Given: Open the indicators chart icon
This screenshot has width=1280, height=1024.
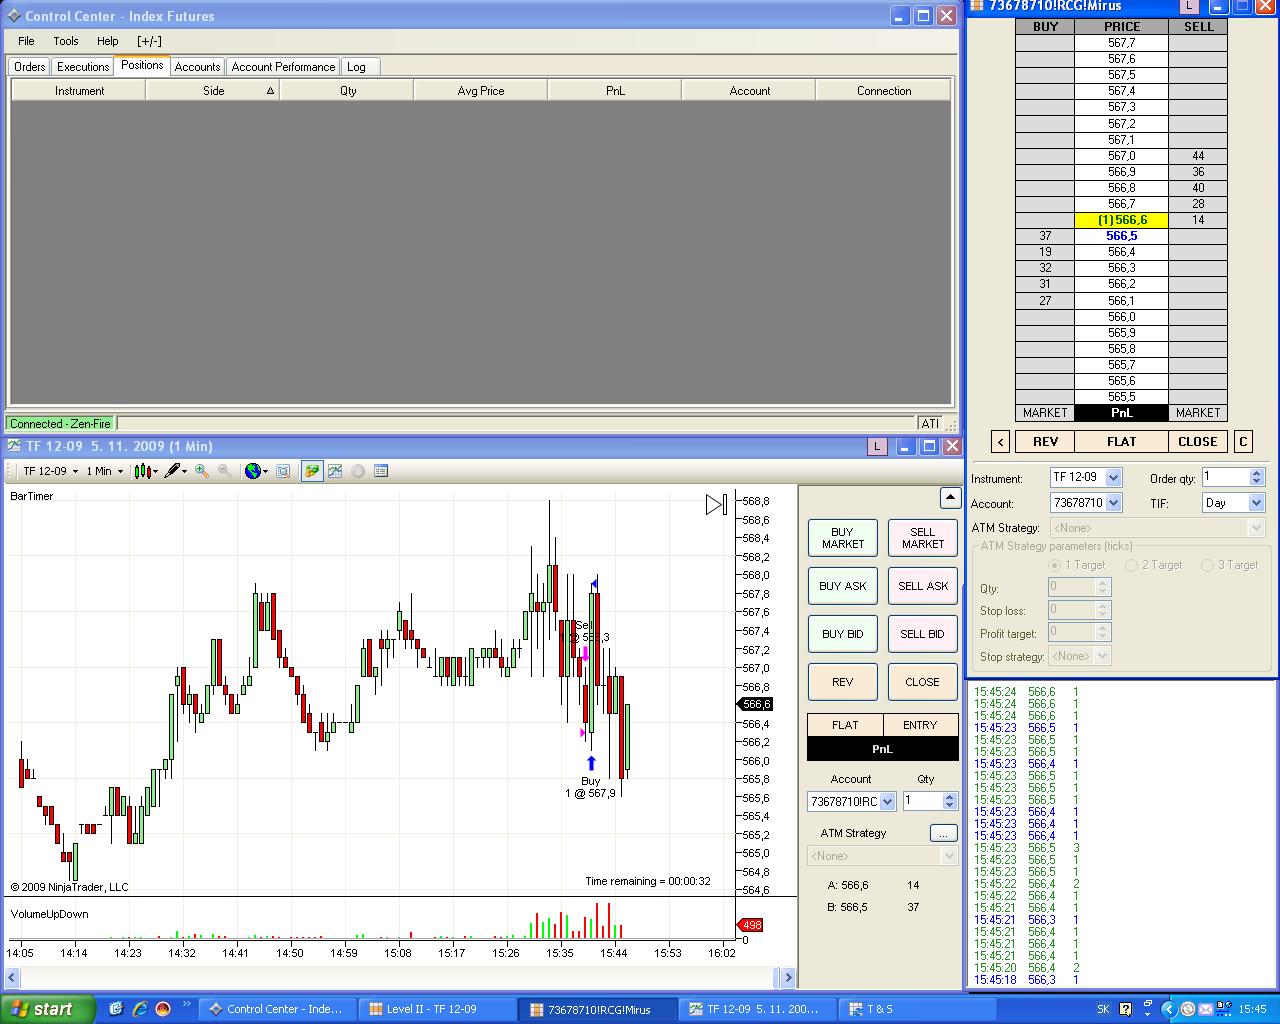Looking at the screenshot, I should pos(335,471).
